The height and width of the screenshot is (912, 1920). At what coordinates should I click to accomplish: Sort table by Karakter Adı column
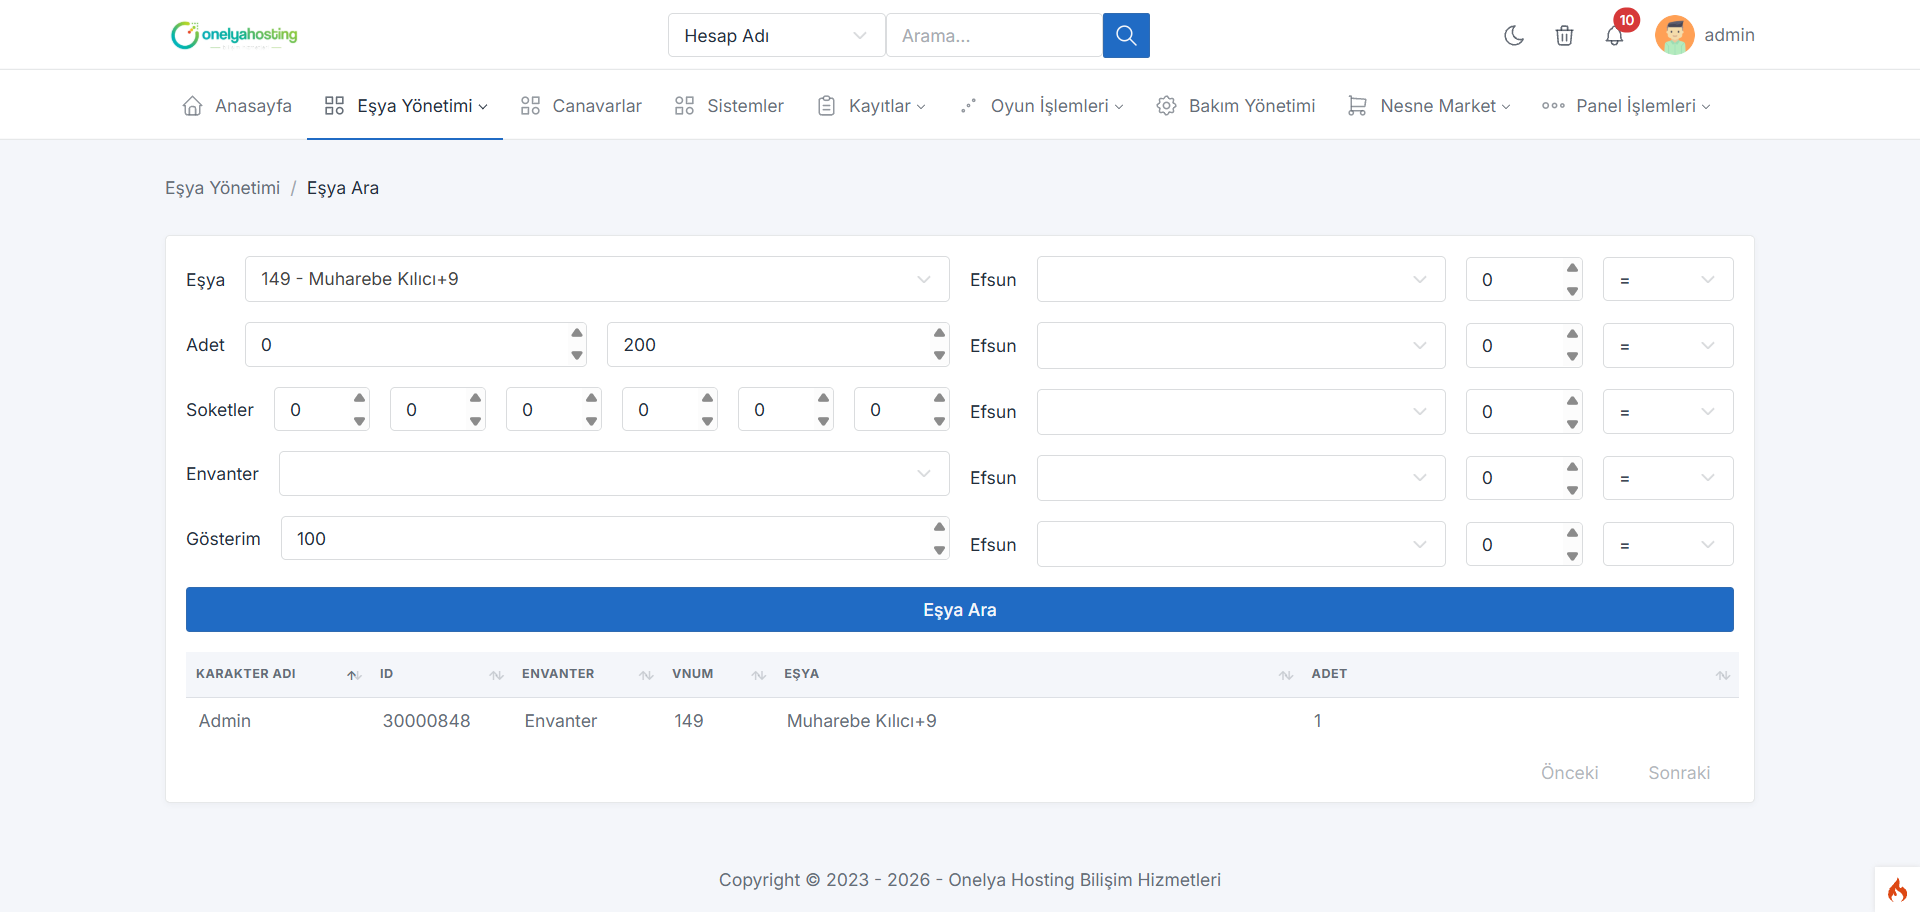point(278,674)
